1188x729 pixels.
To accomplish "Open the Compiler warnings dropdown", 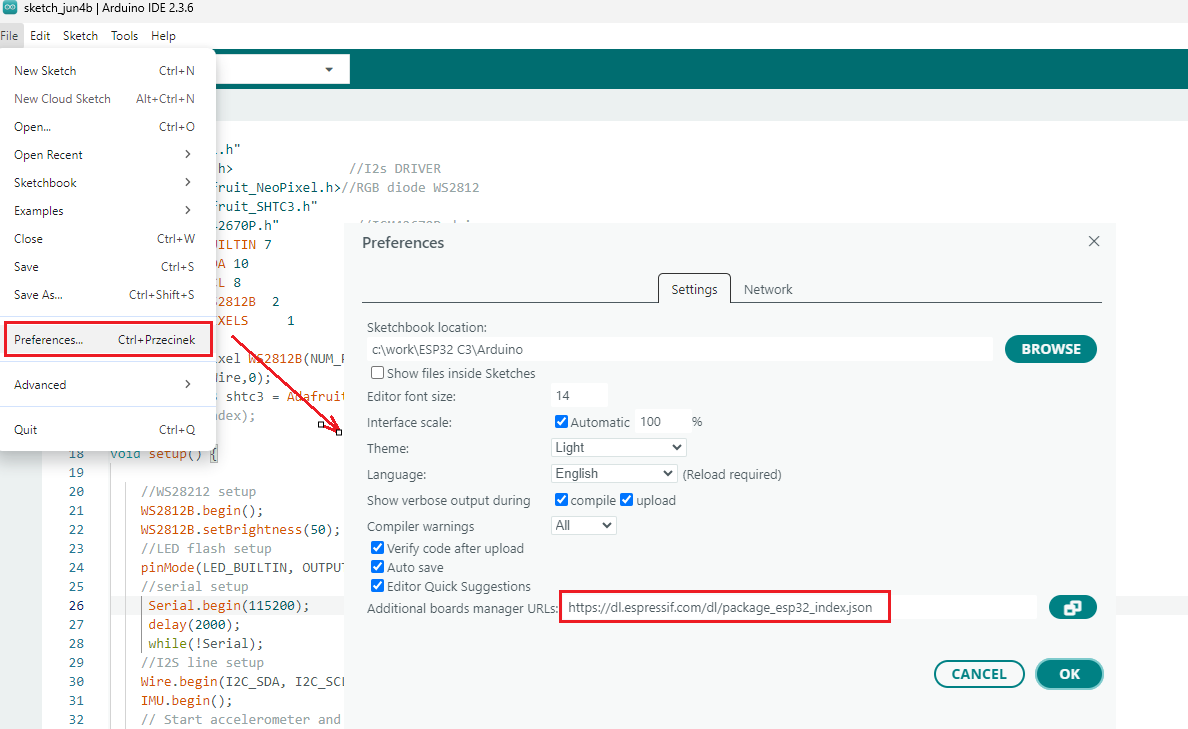I will pyautogui.click(x=584, y=525).
